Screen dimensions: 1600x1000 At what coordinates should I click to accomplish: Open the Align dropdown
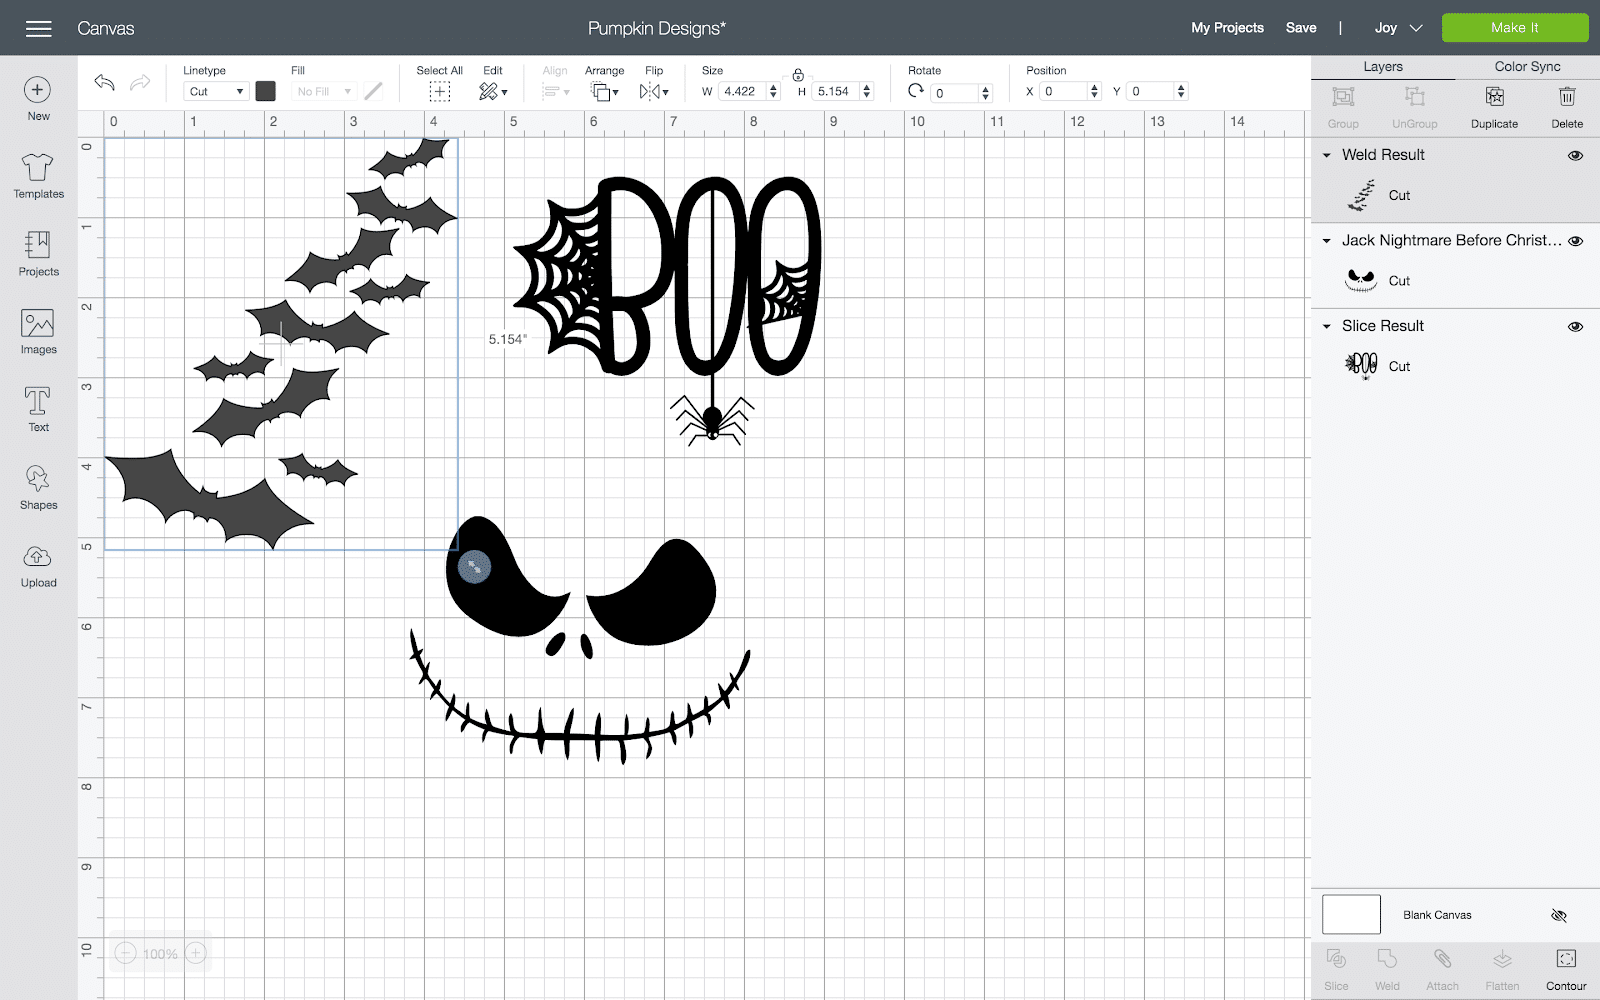coord(555,92)
